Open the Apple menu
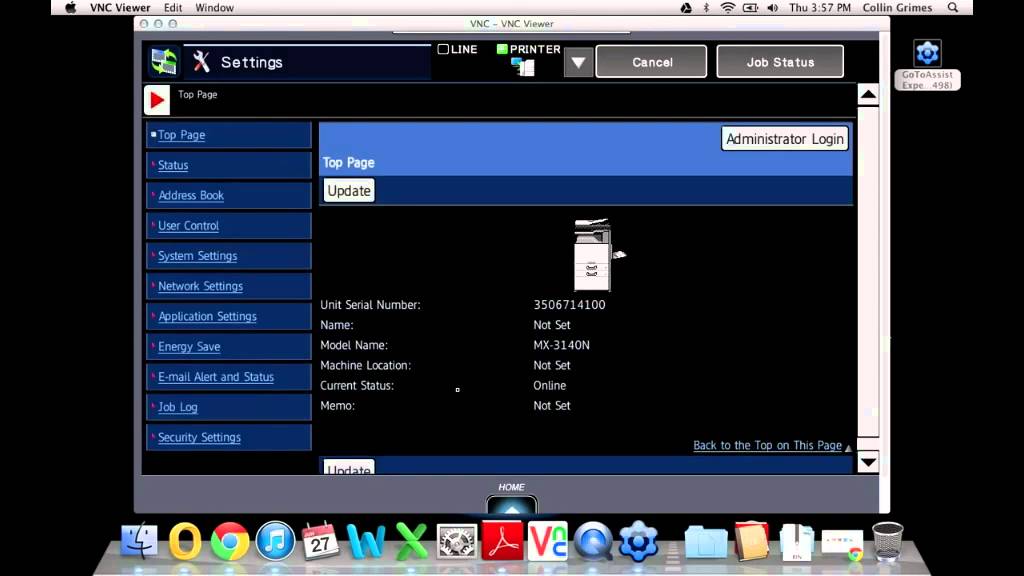This screenshot has width=1024, height=576. coord(71,8)
